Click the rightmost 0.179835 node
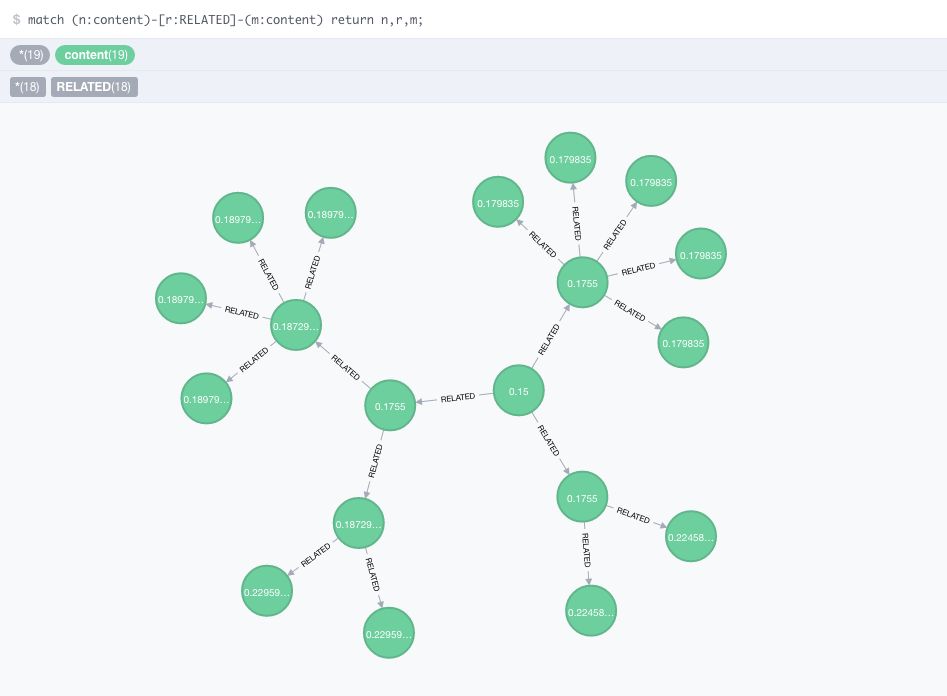 point(701,253)
